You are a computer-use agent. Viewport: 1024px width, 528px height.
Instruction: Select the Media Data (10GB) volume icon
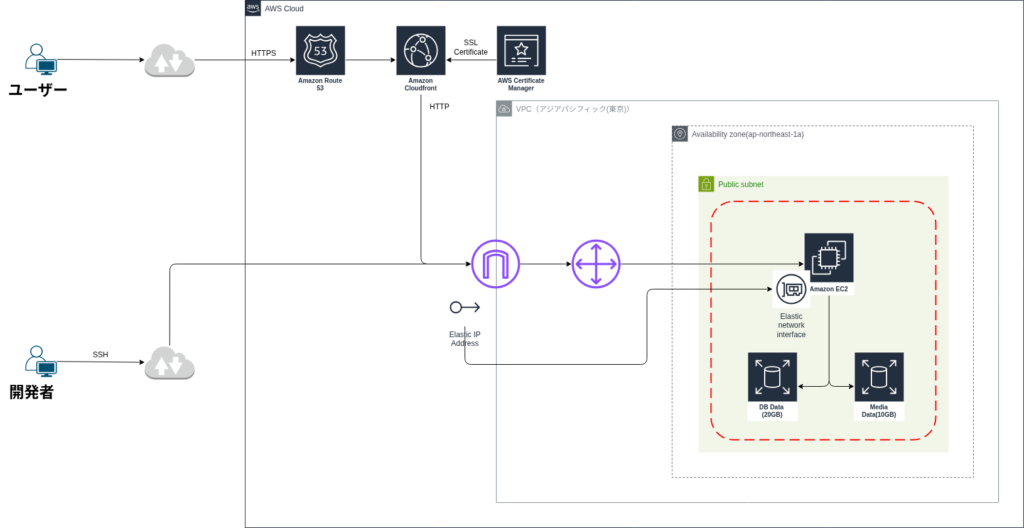(878, 377)
